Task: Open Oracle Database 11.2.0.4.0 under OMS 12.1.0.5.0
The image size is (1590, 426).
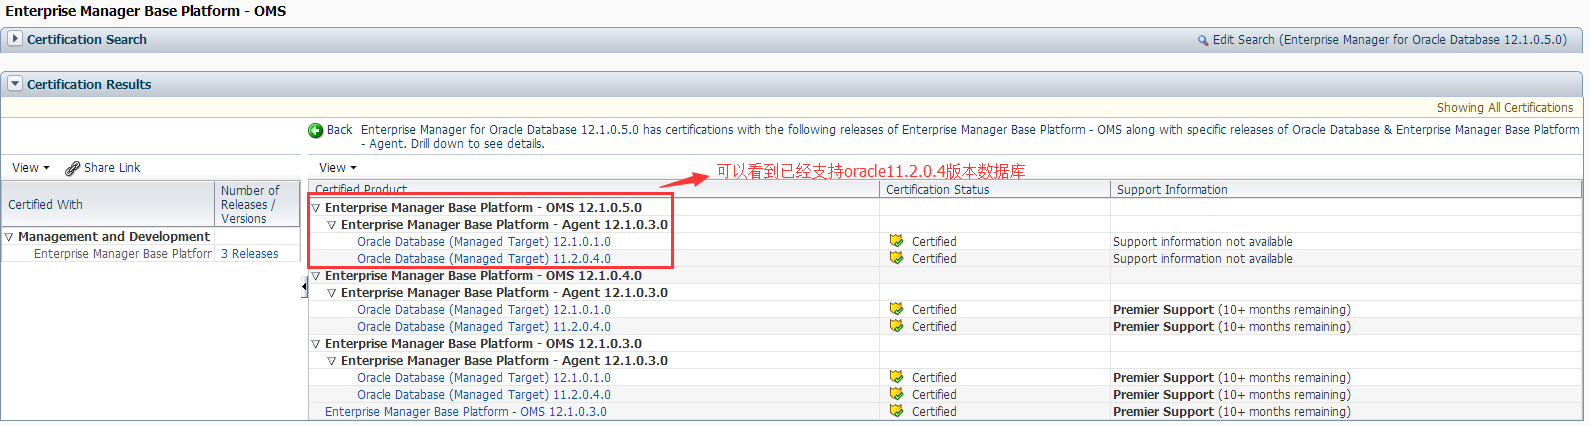Action: click(484, 259)
